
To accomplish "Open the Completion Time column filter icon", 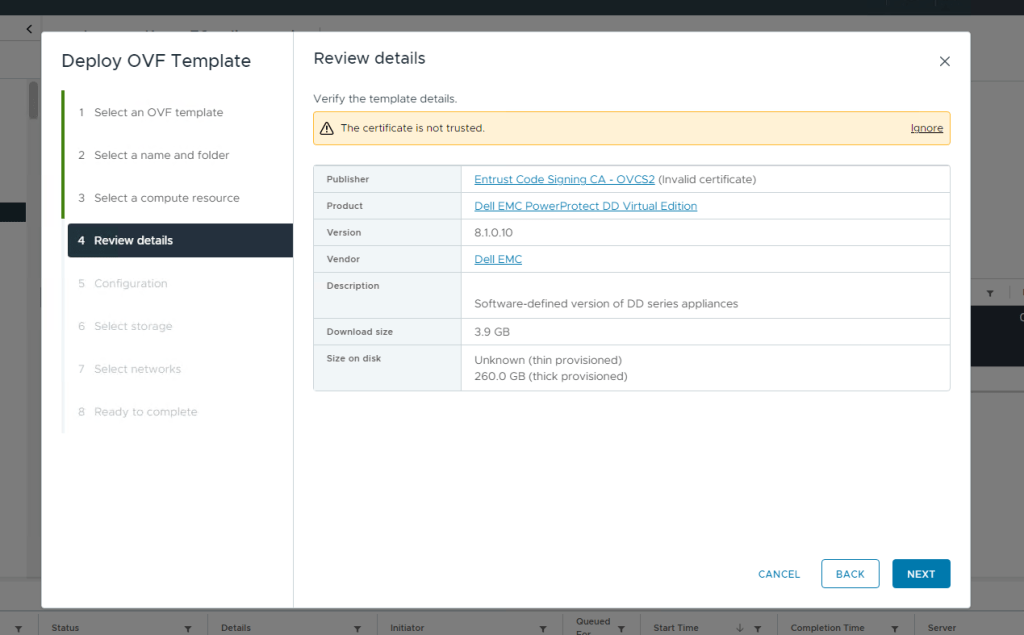I will tap(898, 628).
